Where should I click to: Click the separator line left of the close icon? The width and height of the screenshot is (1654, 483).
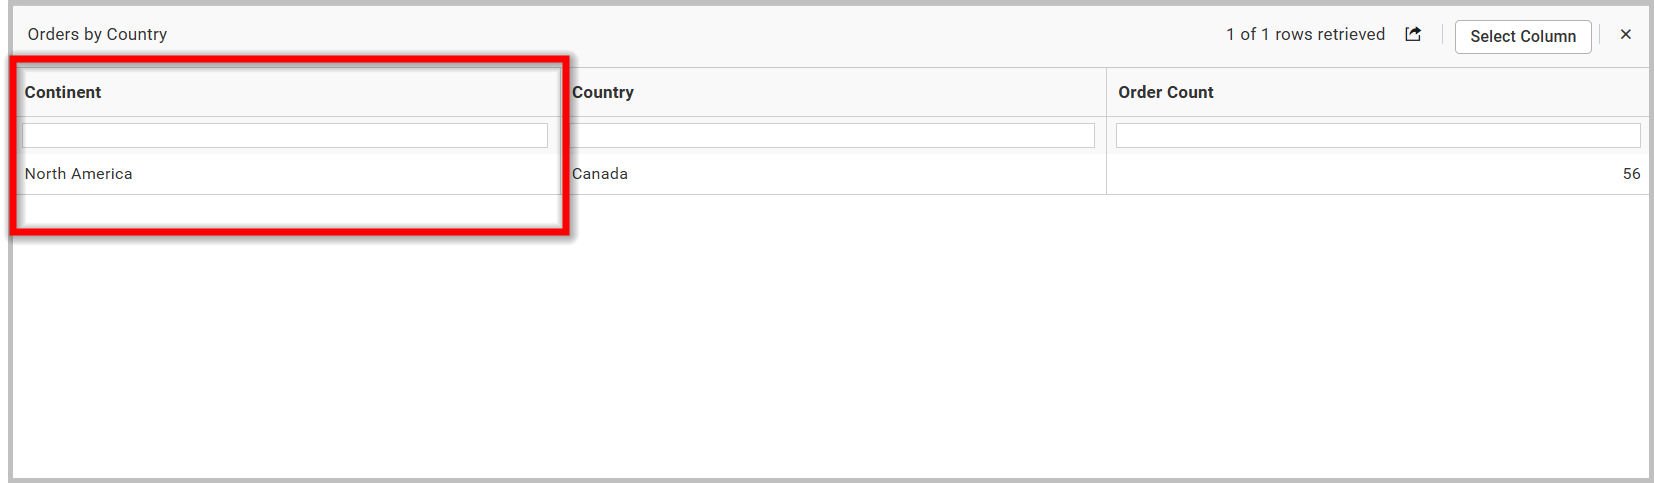coord(1600,35)
